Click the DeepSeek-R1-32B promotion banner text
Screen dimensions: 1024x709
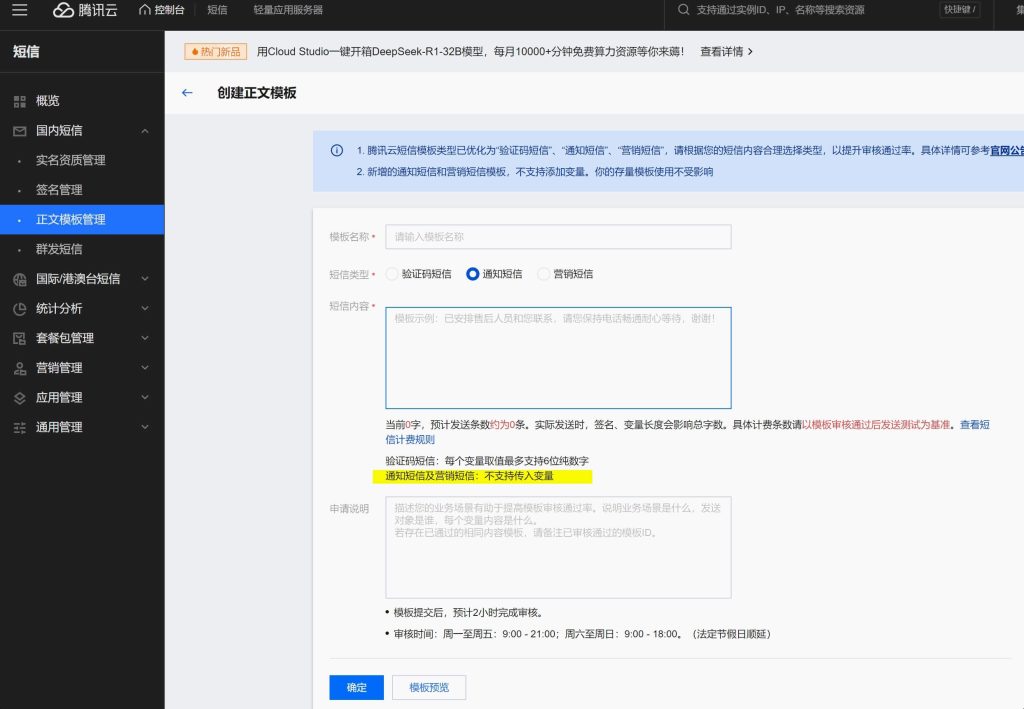470,52
